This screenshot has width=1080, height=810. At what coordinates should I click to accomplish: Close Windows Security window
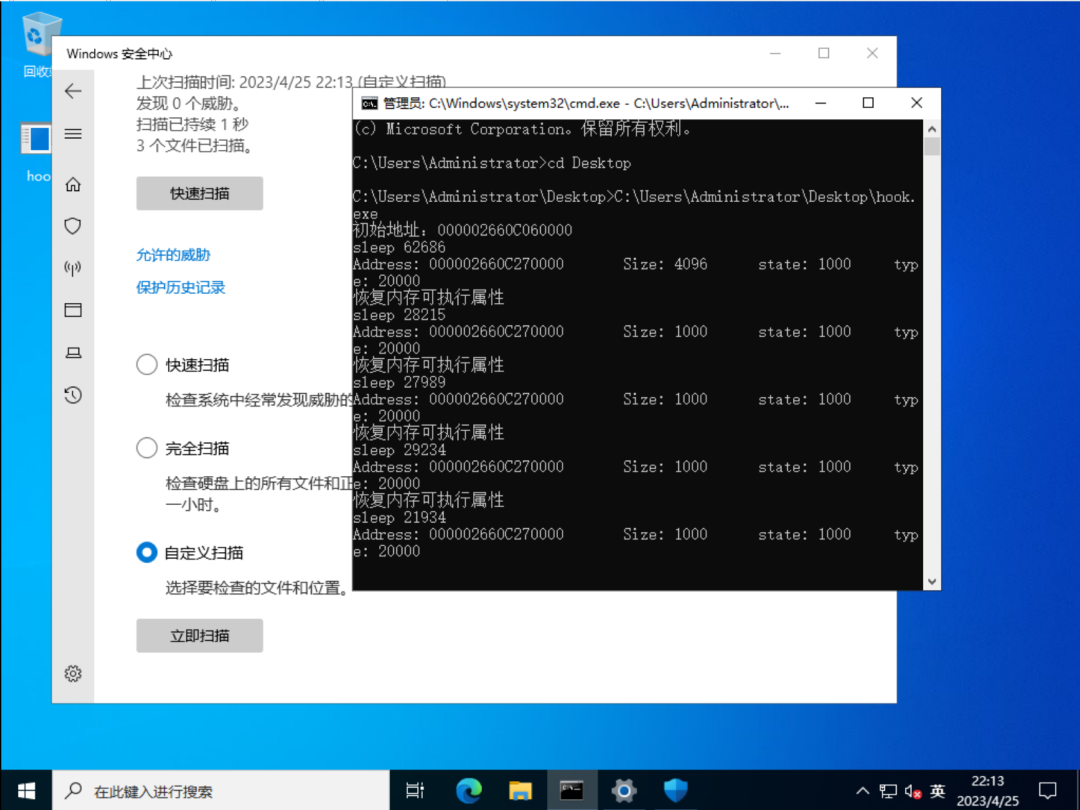[x=872, y=53]
